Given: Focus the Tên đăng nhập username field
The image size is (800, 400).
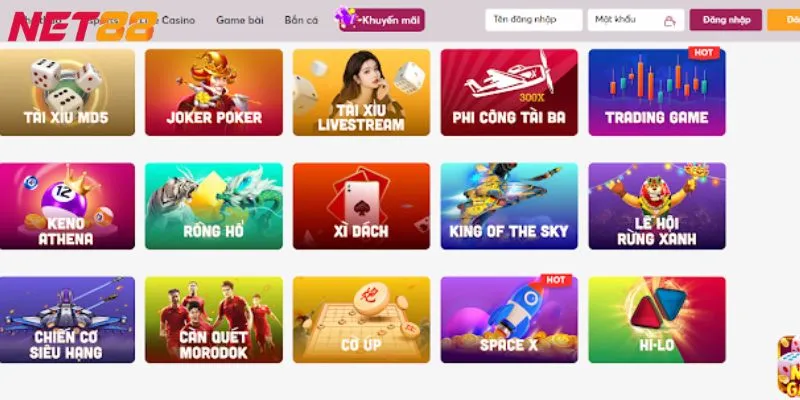Looking at the screenshot, I should click(534, 20).
